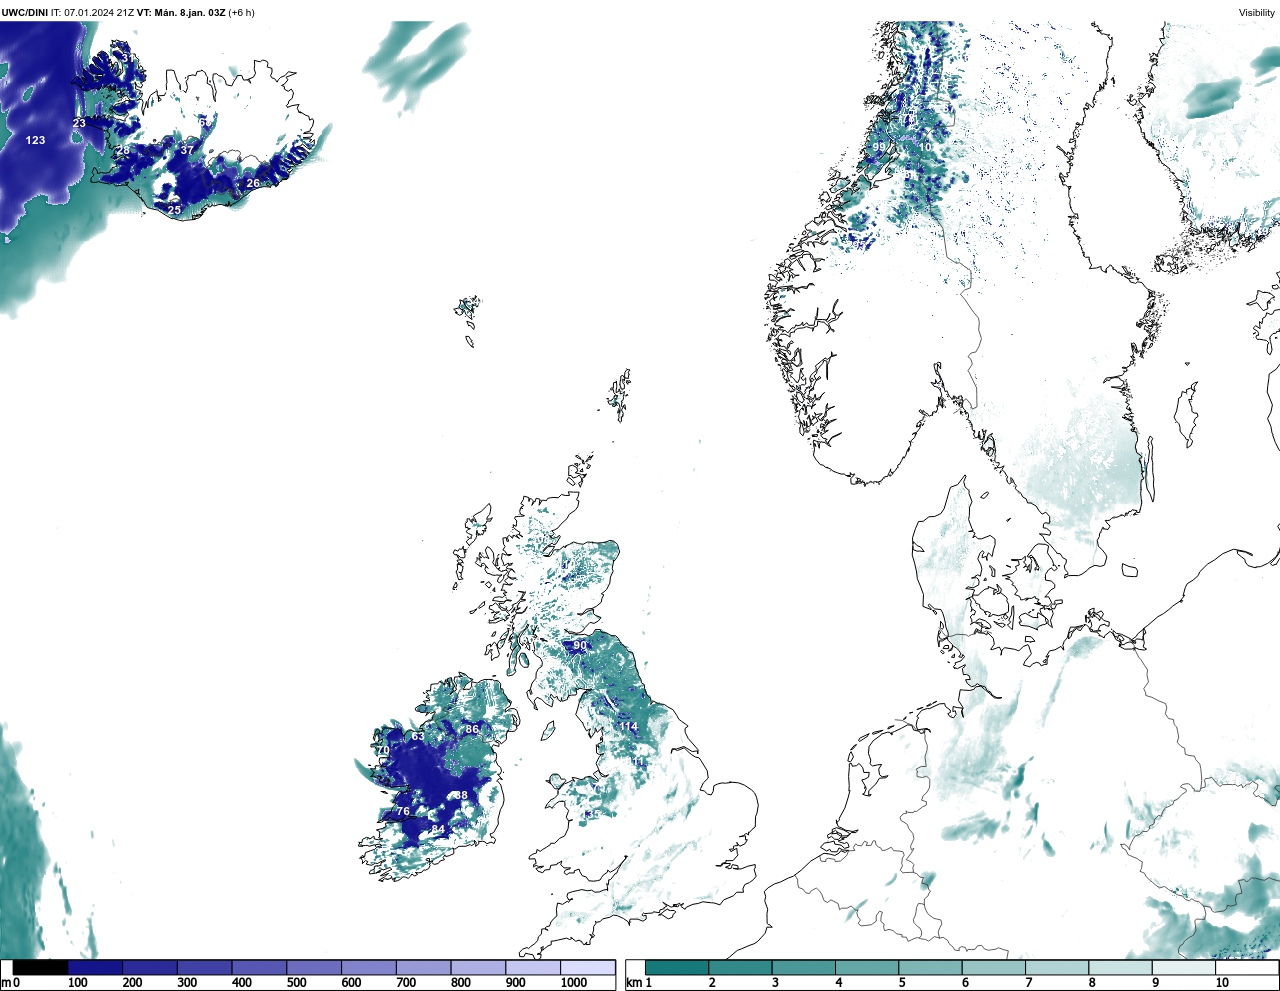Click the 'Visibility' title label

pos(1257,13)
